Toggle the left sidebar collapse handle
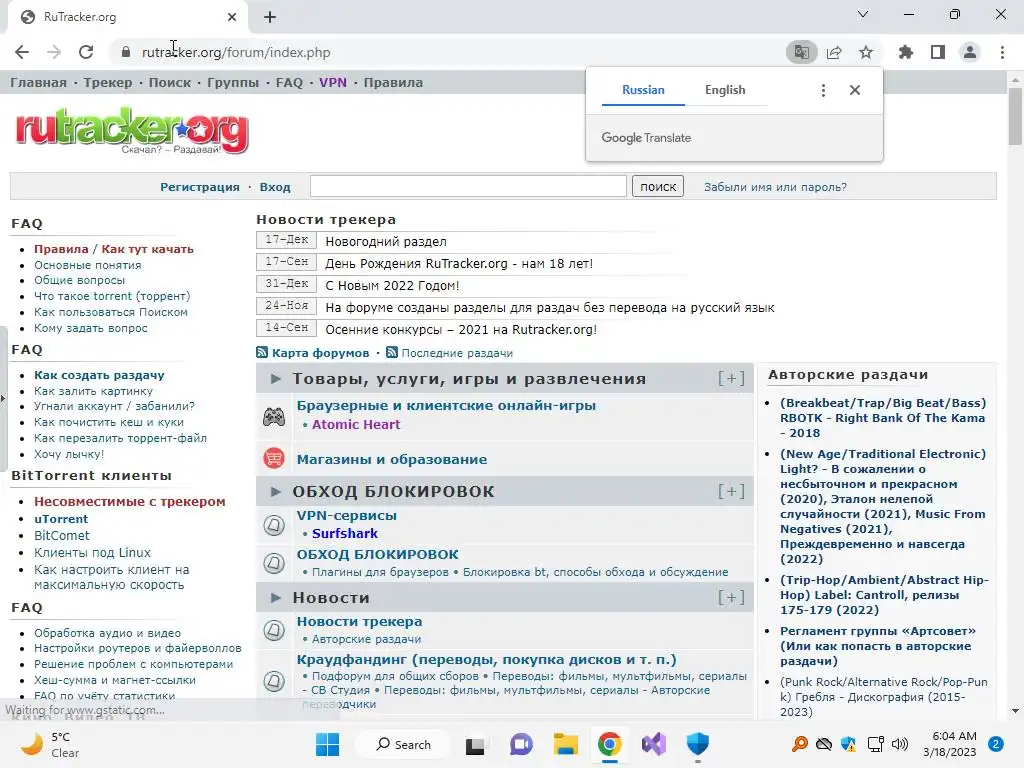The image size is (1024, 768). [x=3, y=397]
